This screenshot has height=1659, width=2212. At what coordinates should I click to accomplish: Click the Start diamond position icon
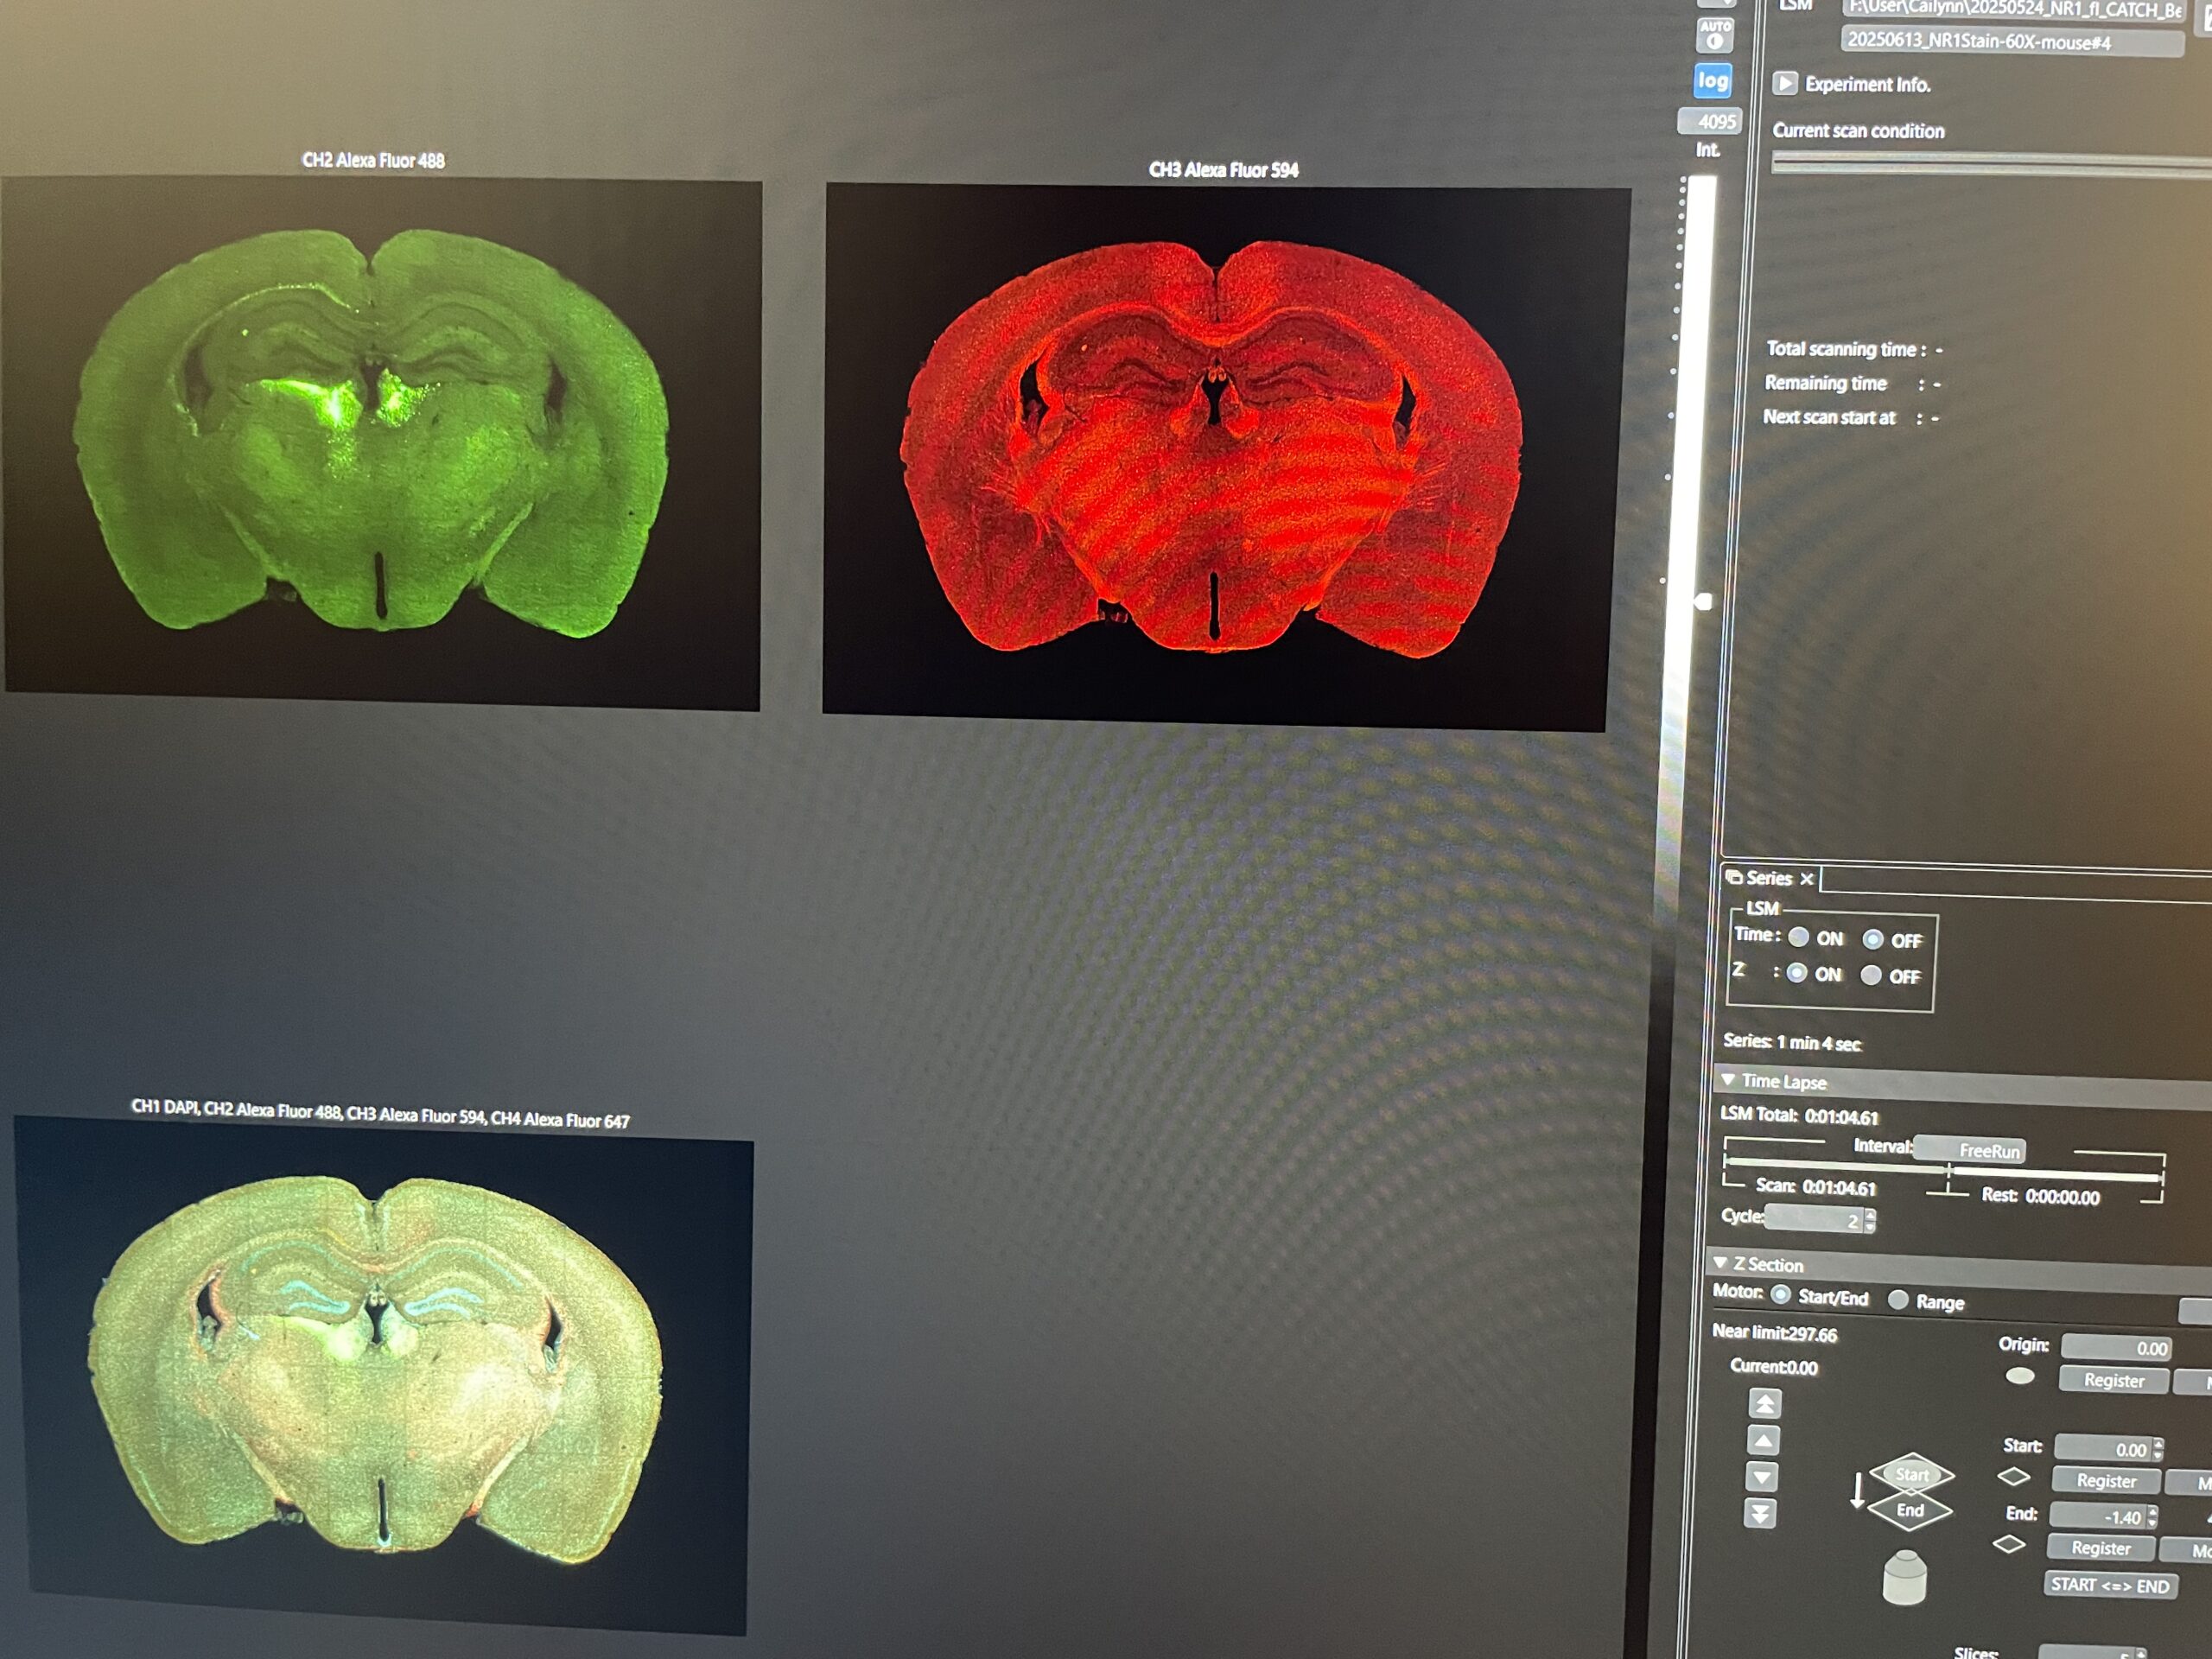pyautogui.click(x=1911, y=1474)
